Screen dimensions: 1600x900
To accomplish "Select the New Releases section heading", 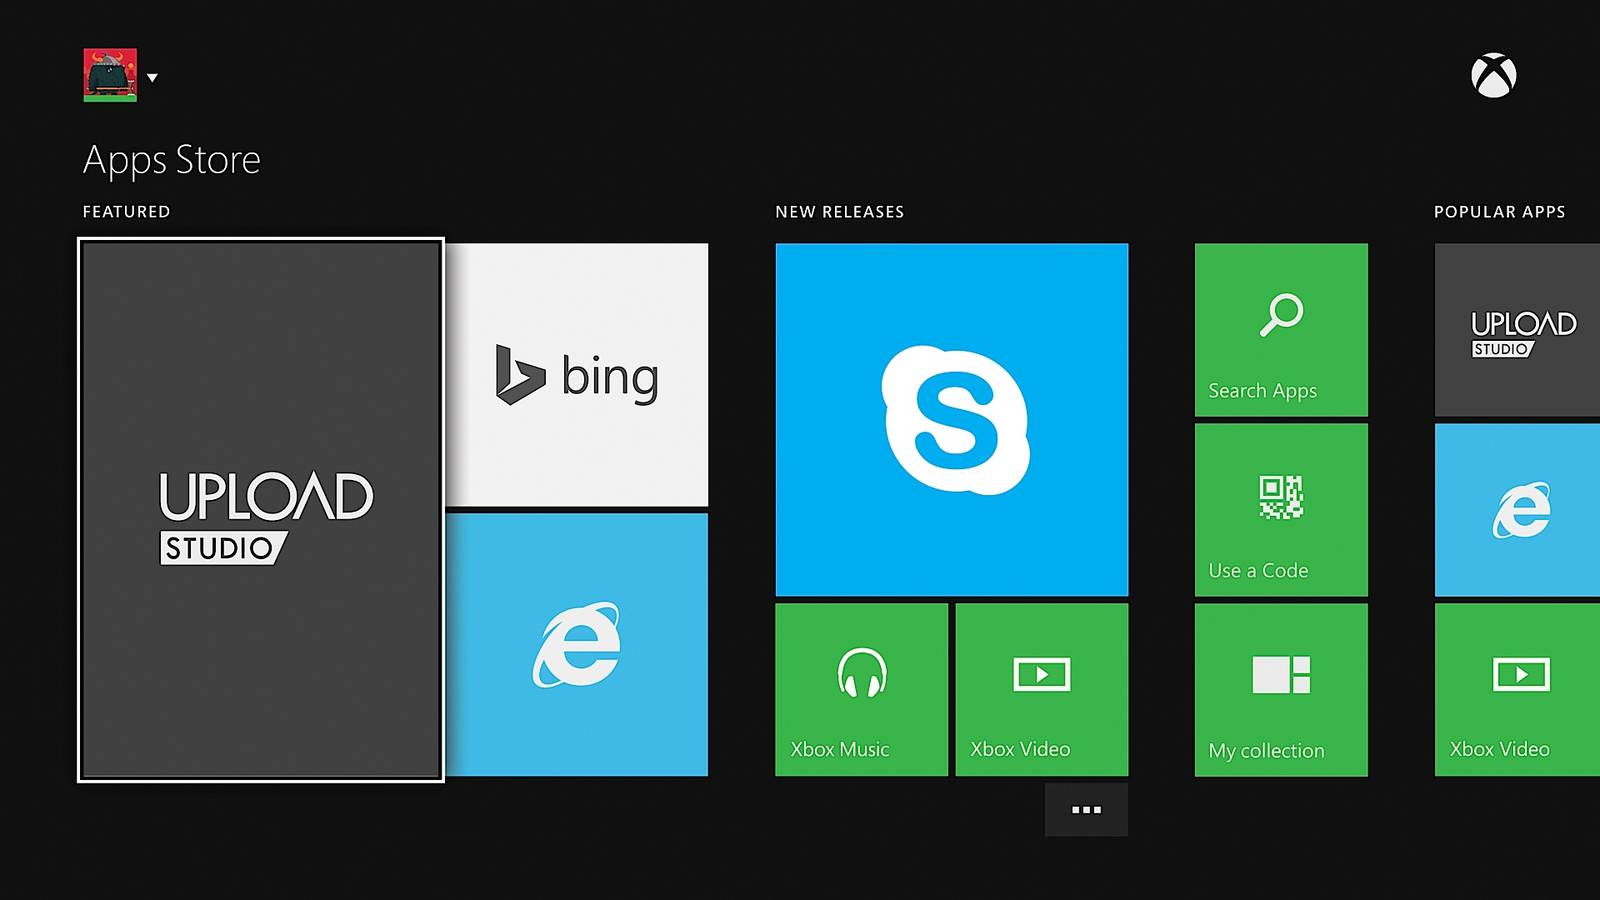I will pos(840,211).
